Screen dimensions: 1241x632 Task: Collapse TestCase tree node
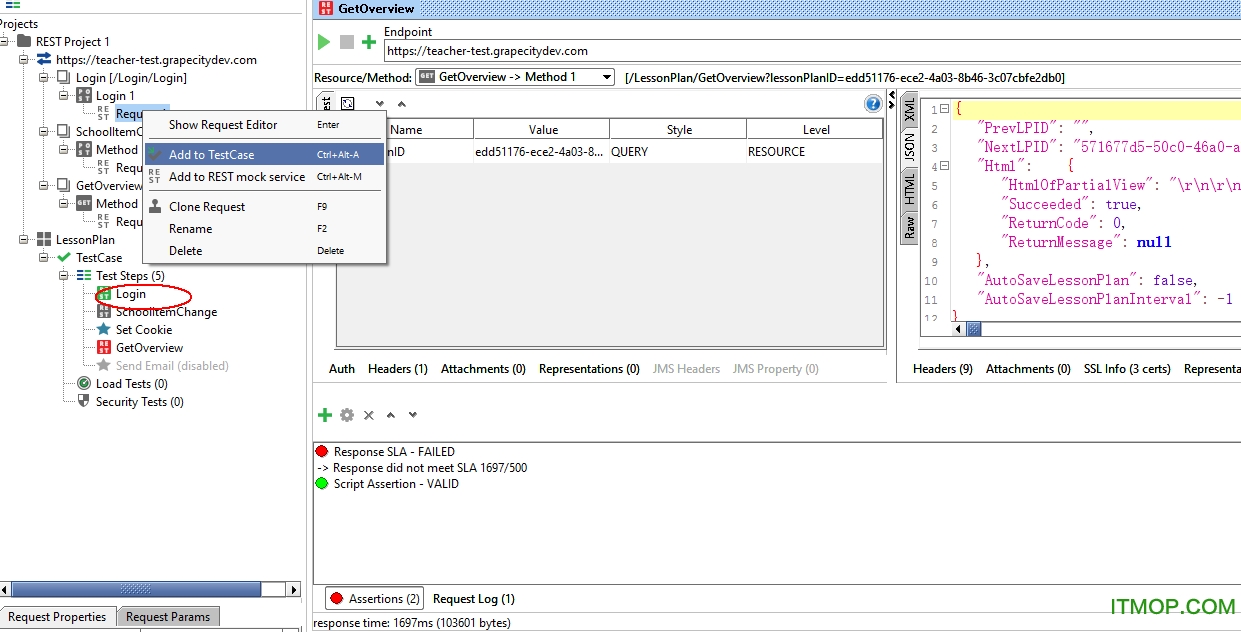(x=45, y=257)
